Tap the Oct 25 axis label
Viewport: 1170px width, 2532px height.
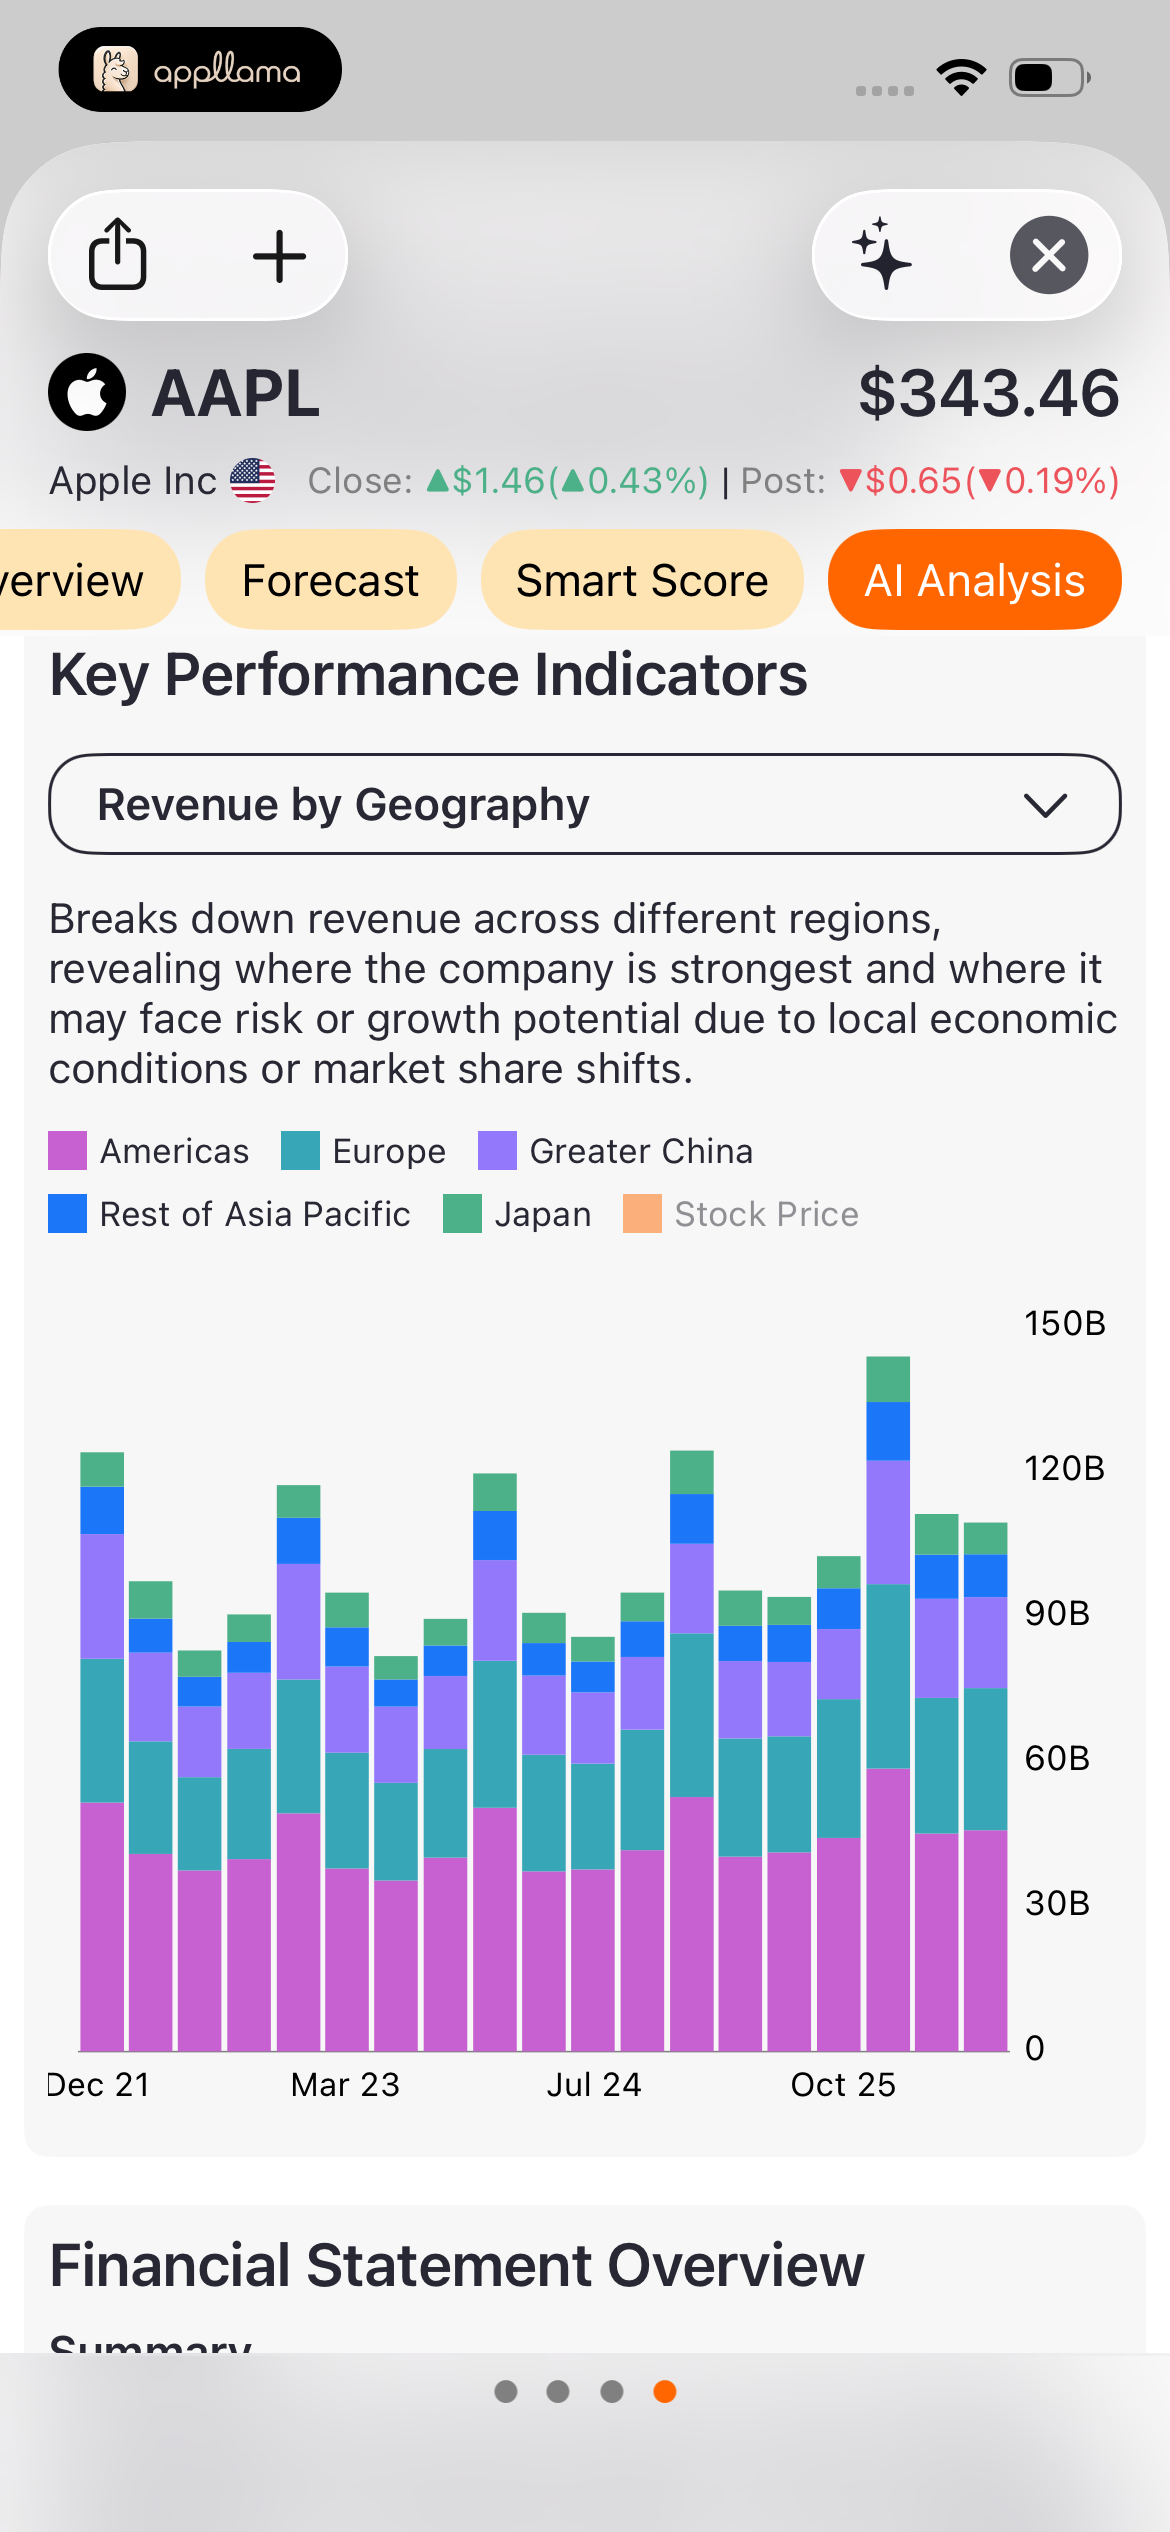(x=843, y=2085)
